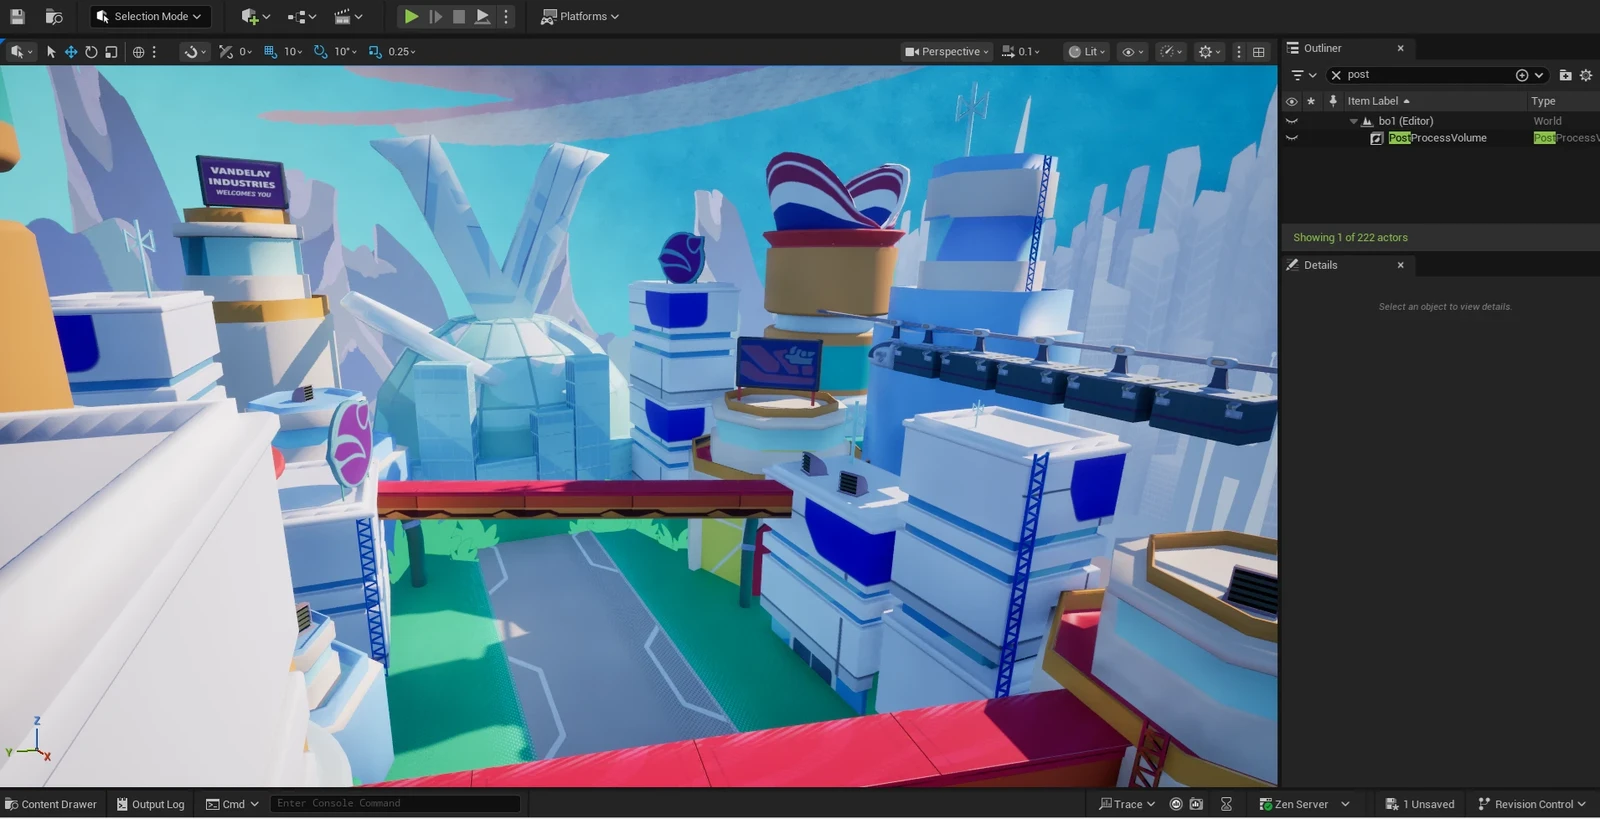This screenshot has height=819, width=1600.
Task: Stop the play session
Action: coord(459,16)
